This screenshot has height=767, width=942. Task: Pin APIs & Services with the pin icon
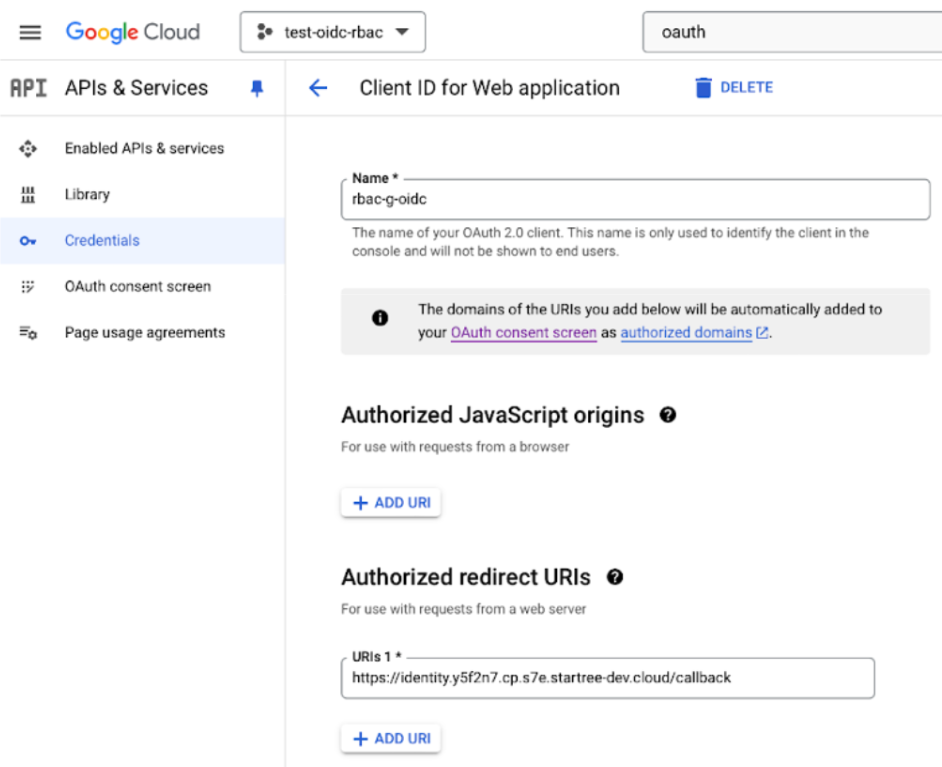[257, 88]
